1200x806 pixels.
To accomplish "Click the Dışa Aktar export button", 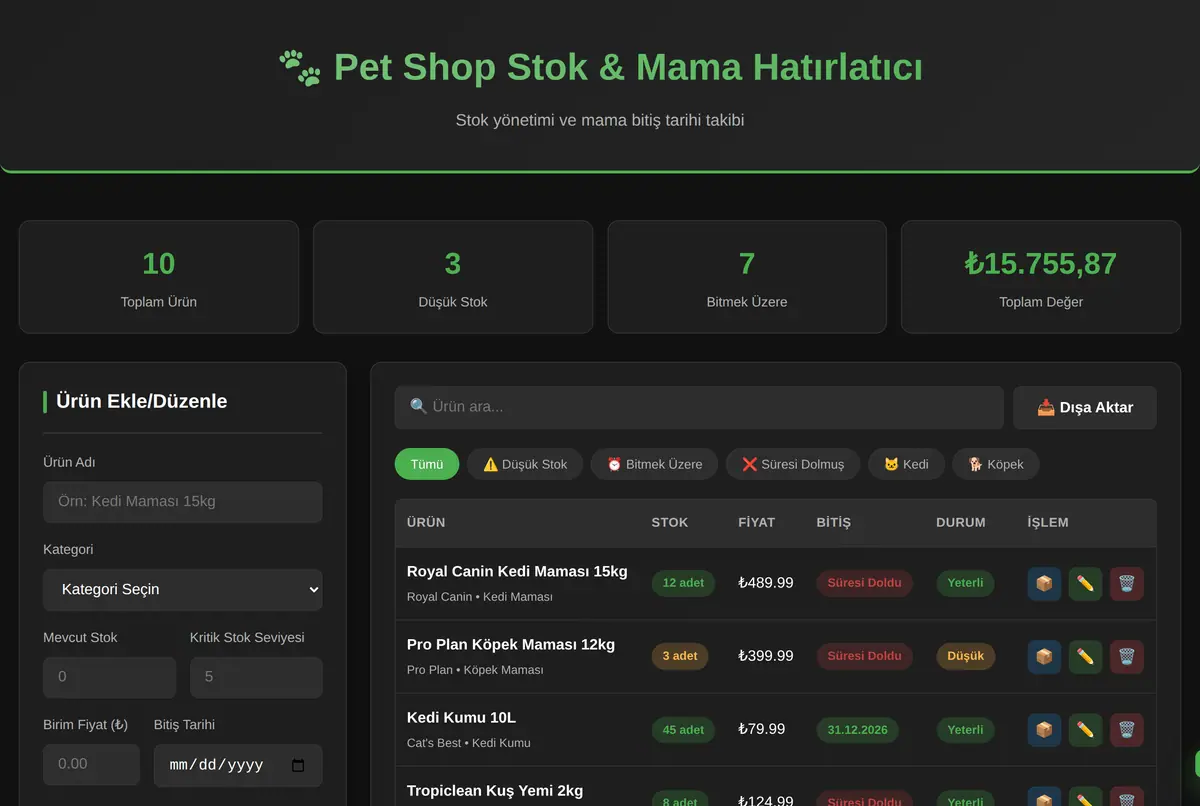I will pyautogui.click(x=1085, y=408).
